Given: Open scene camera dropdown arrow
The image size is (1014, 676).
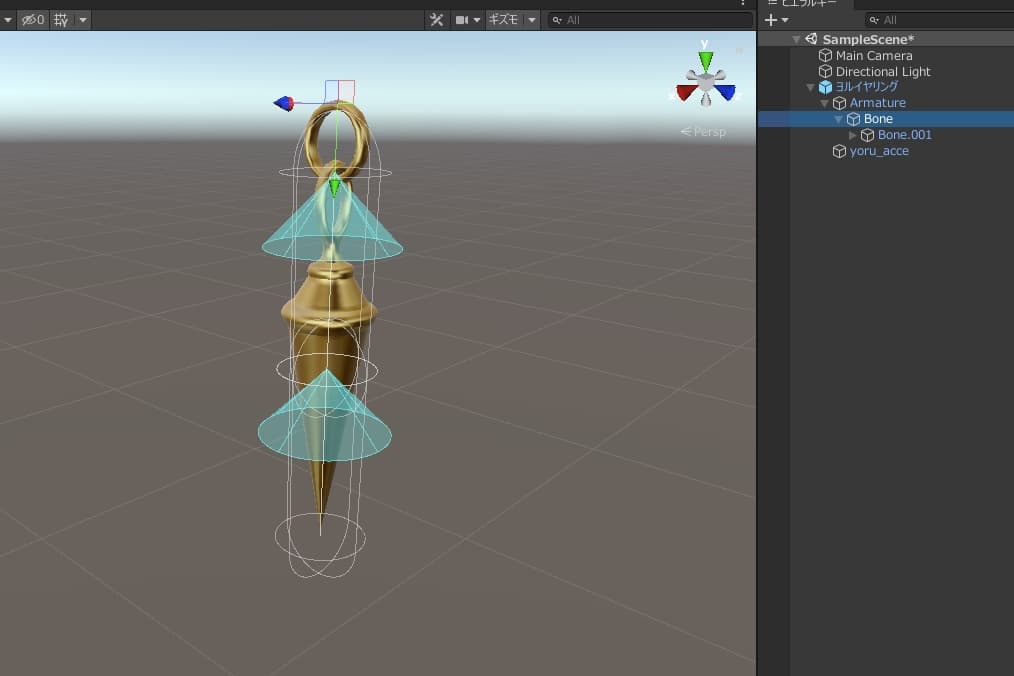Looking at the screenshot, I should [x=477, y=20].
